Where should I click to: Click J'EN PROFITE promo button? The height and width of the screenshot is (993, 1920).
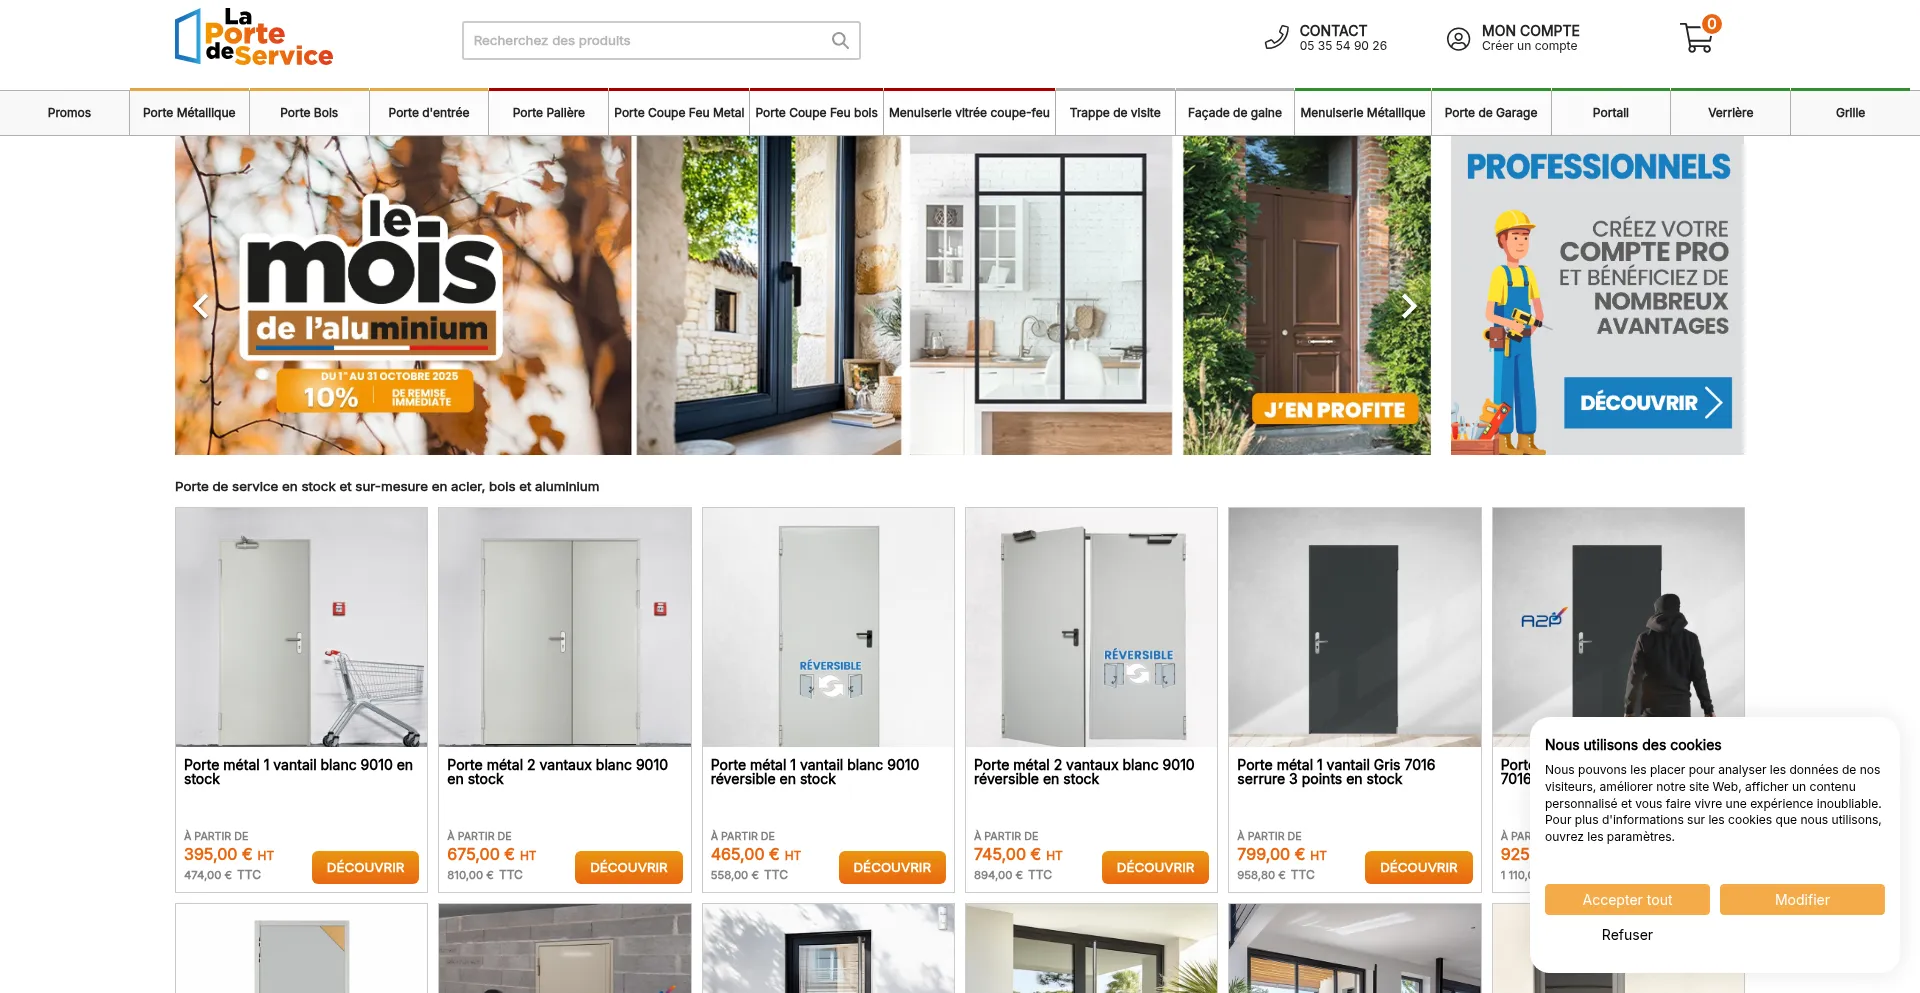pyautogui.click(x=1334, y=410)
